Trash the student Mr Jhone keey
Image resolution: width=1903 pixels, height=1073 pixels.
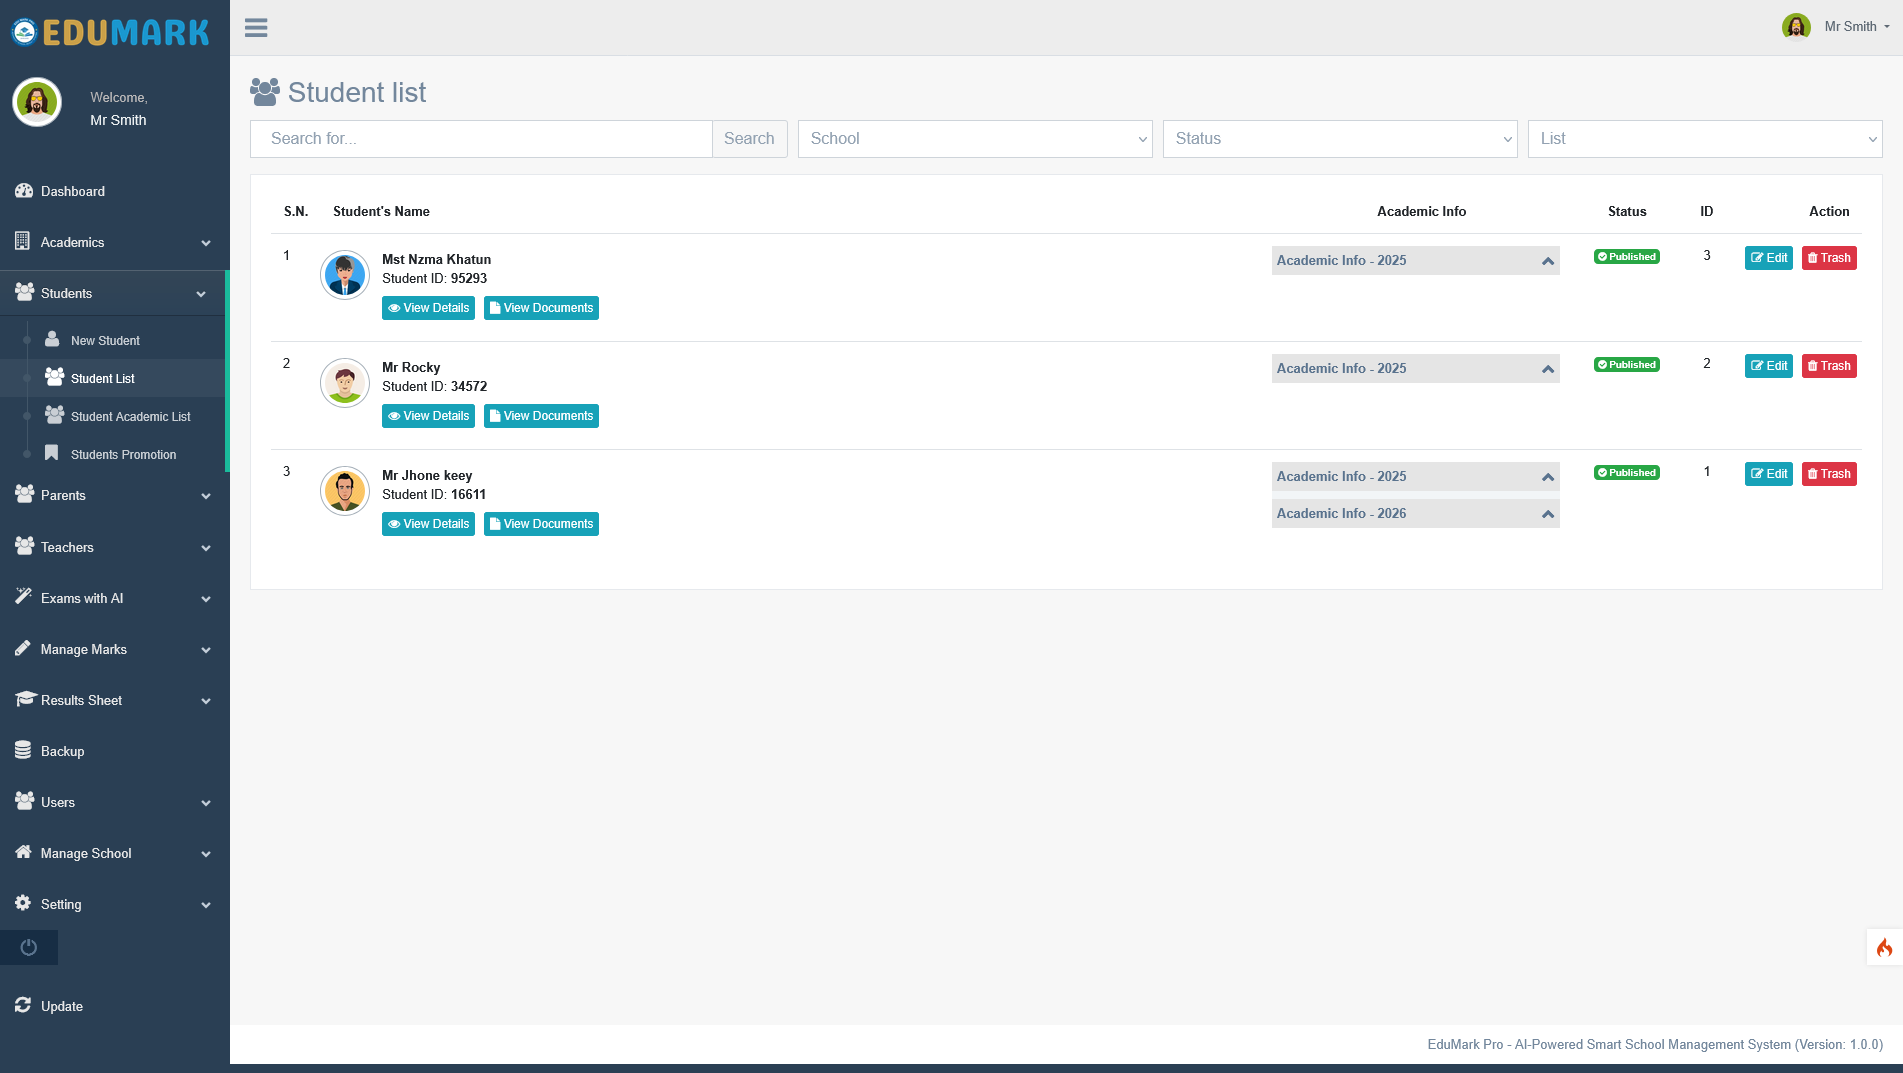pyautogui.click(x=1828, y=473)
